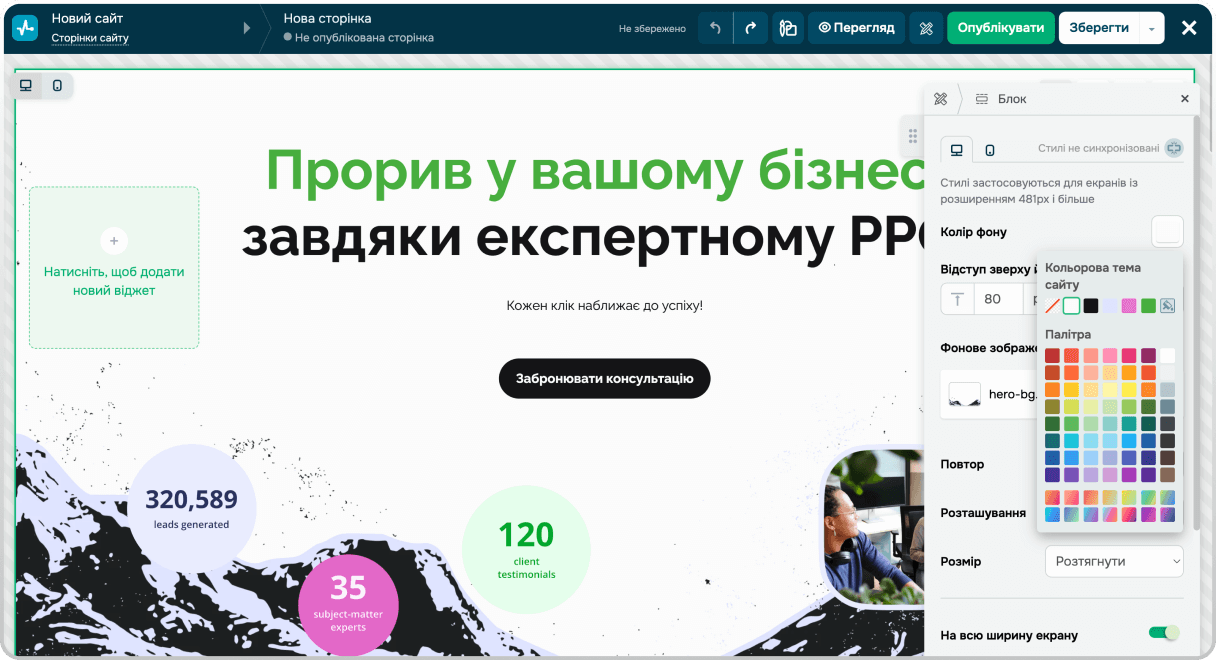
Task: Open the design tools icon in top bar
Action: pos(926,28)
